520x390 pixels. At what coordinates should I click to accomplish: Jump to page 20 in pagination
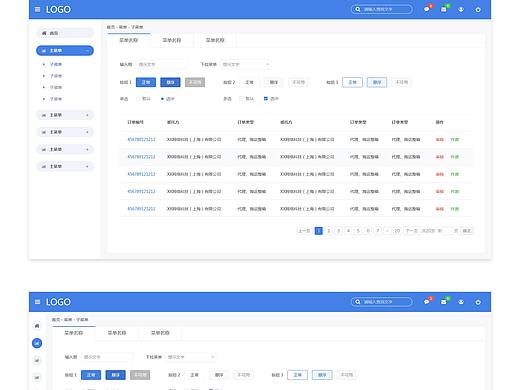pyautogui.click(x=397, y=231)
